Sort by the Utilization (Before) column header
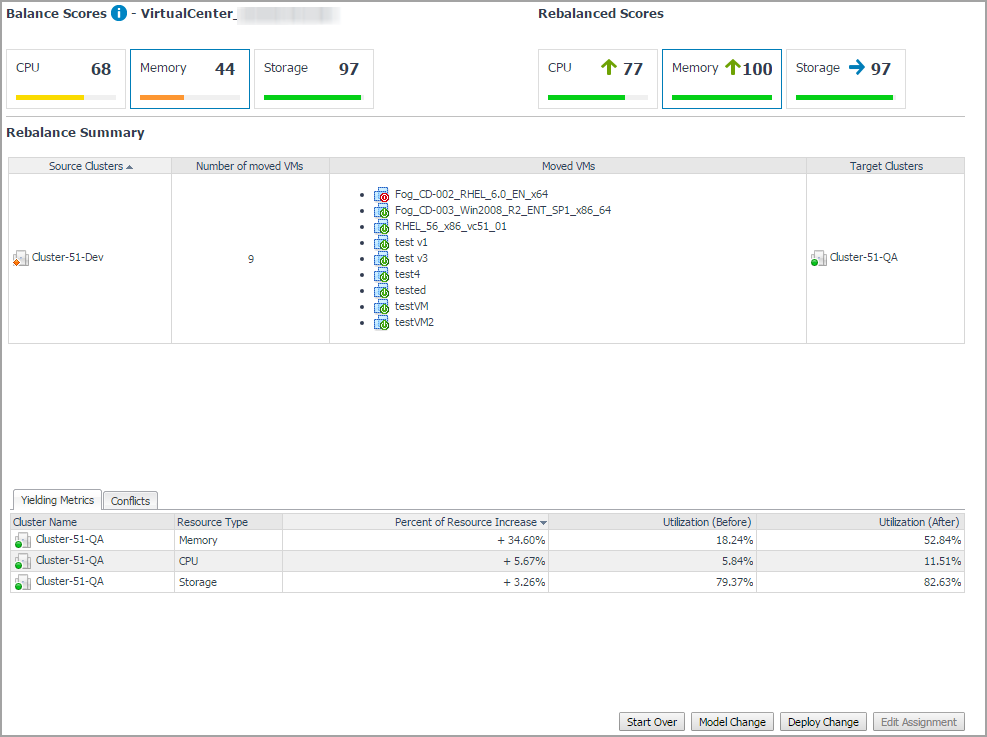The image size is (987, 737). (x=707, y=522)
